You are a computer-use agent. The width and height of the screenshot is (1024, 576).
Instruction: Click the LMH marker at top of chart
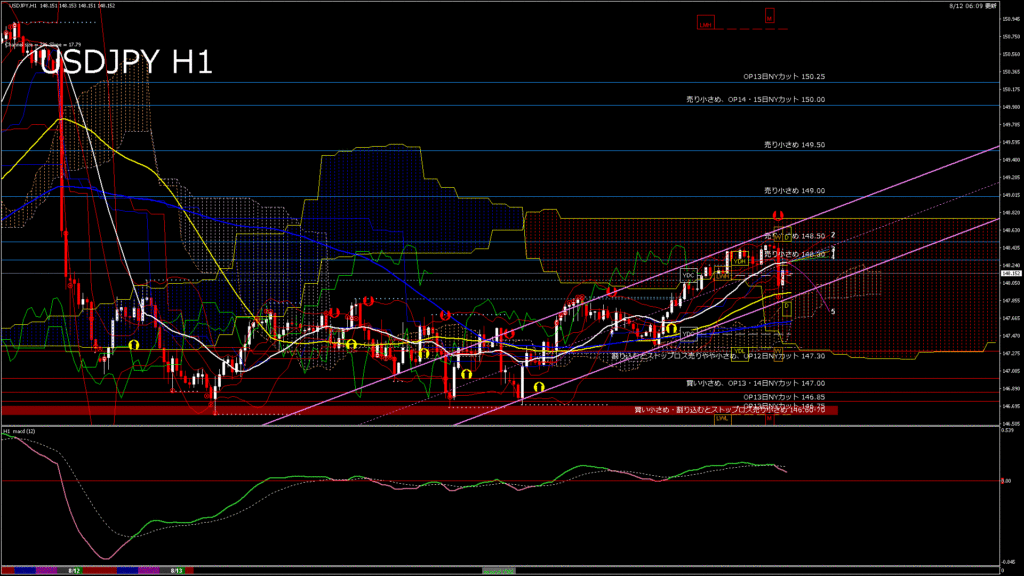pos(706,24)
